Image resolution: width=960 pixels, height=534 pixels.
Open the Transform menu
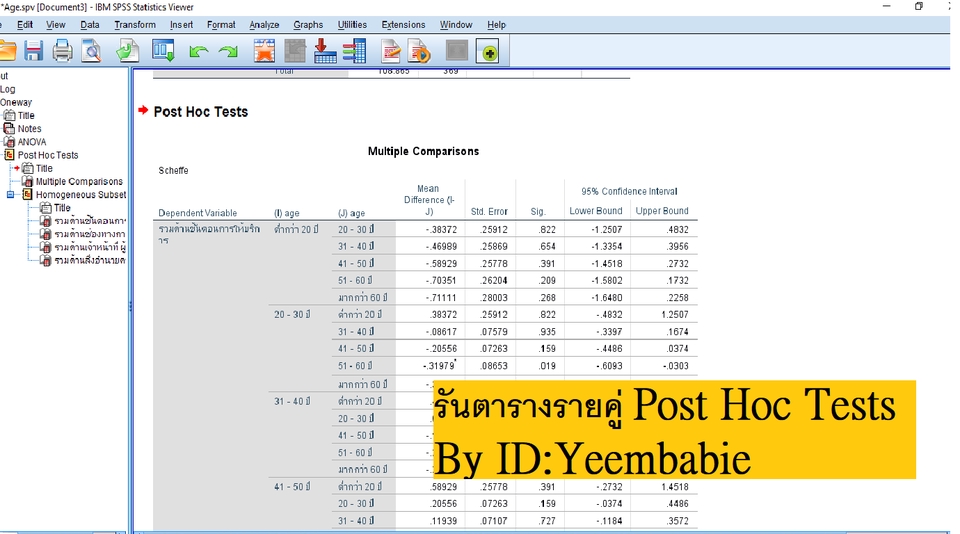pyautogui.click(x=135, y=25)
